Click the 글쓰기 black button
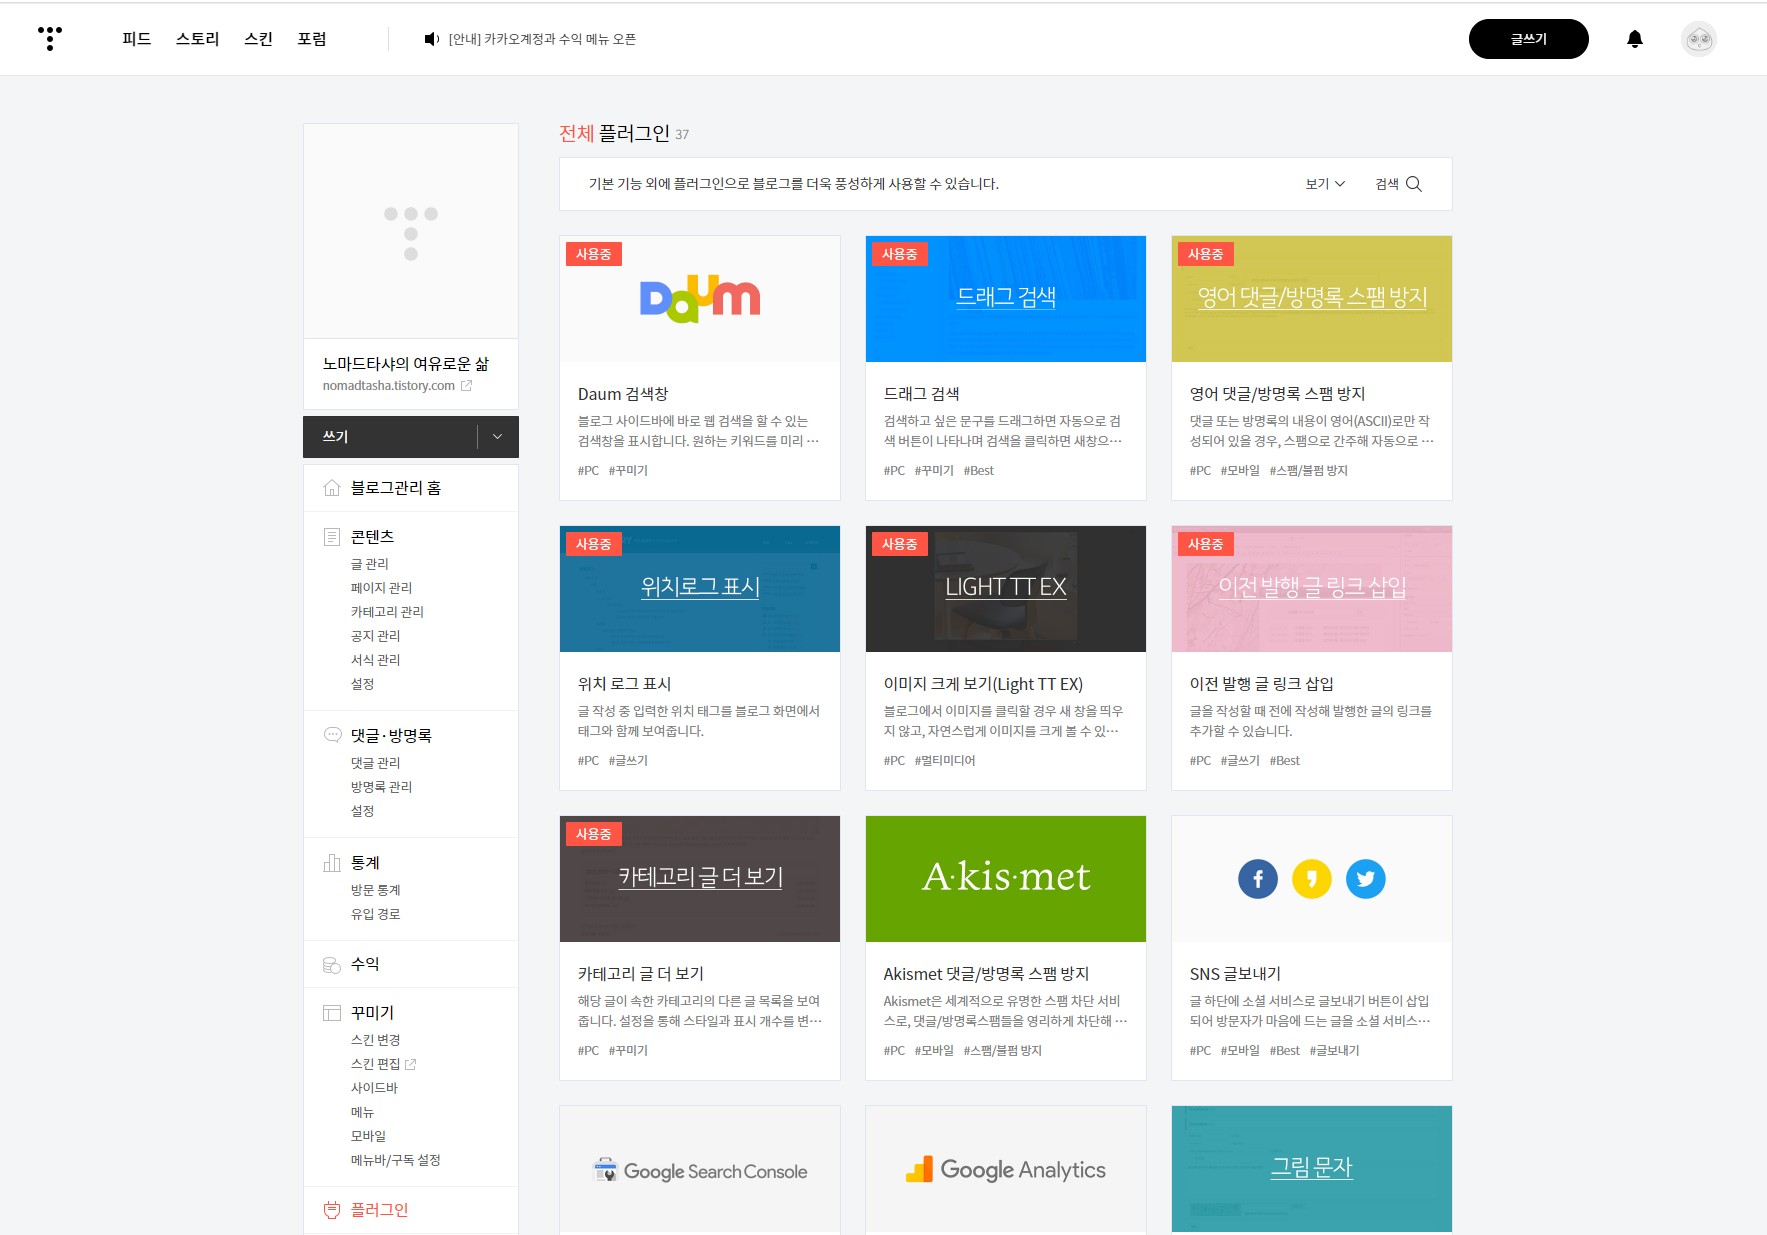 [x=1528, y=39]
